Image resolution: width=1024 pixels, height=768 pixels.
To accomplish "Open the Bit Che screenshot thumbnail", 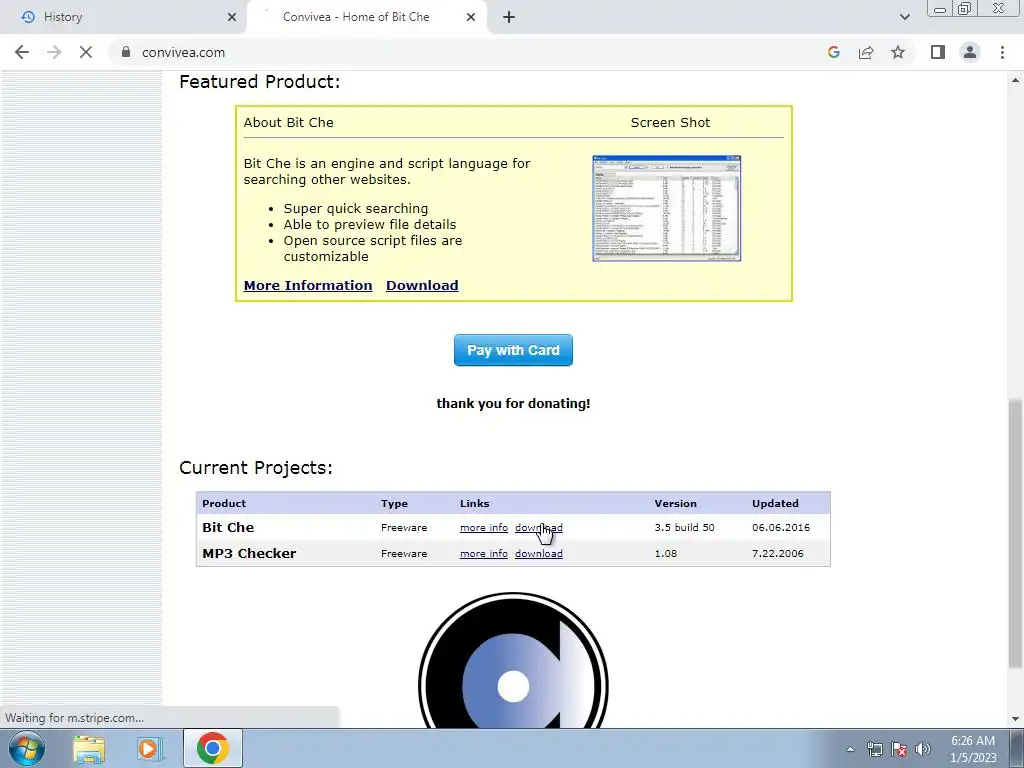I will [x=666, y=208].
